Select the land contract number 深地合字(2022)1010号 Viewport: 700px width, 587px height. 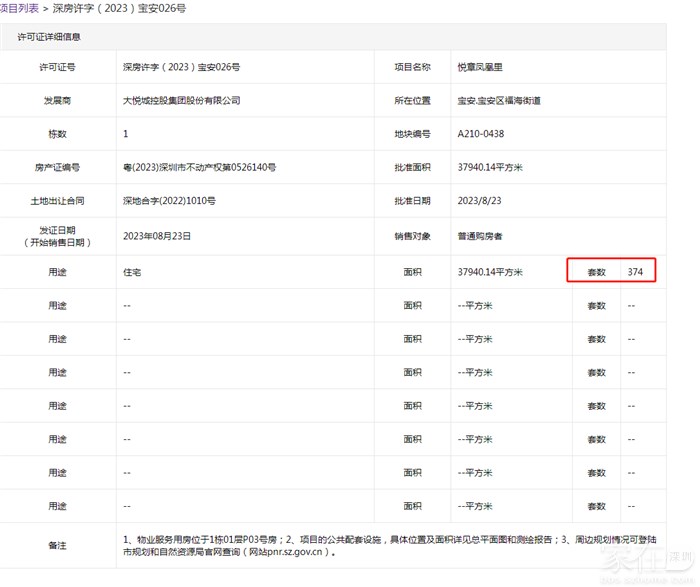pyautogui.click(x=169, y=200)
